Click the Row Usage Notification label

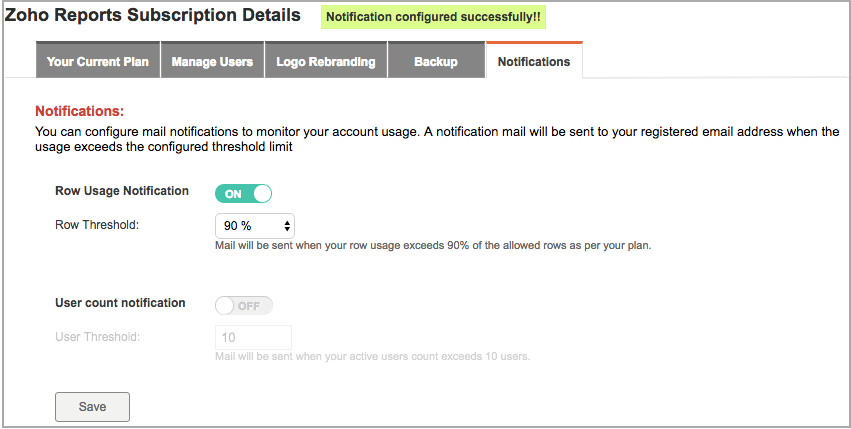tap(122, 191)
